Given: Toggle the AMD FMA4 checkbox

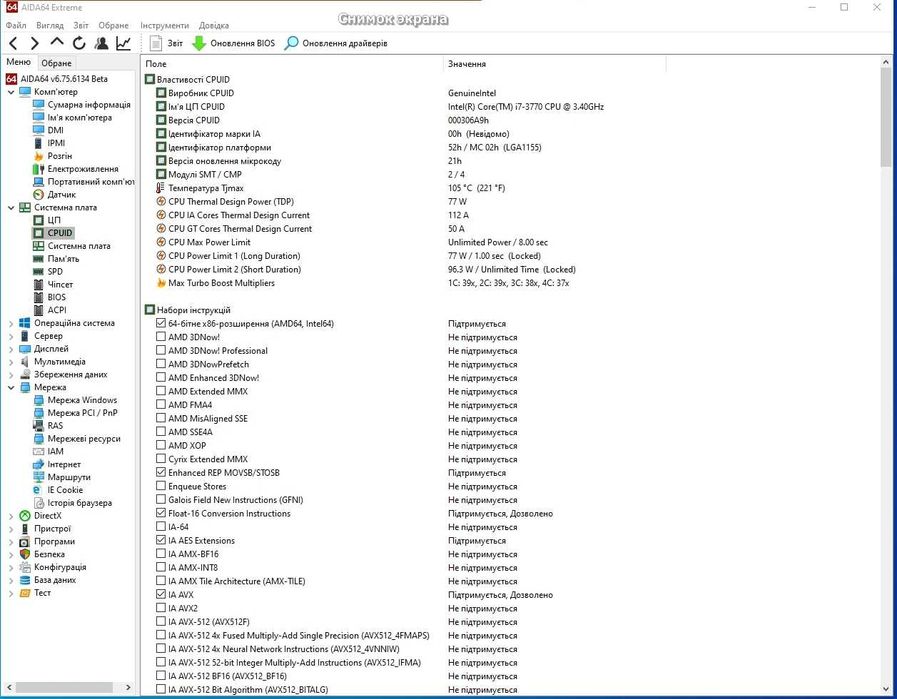Looking at the screenshot, I should pyautogui.click(x=161, y=404).
